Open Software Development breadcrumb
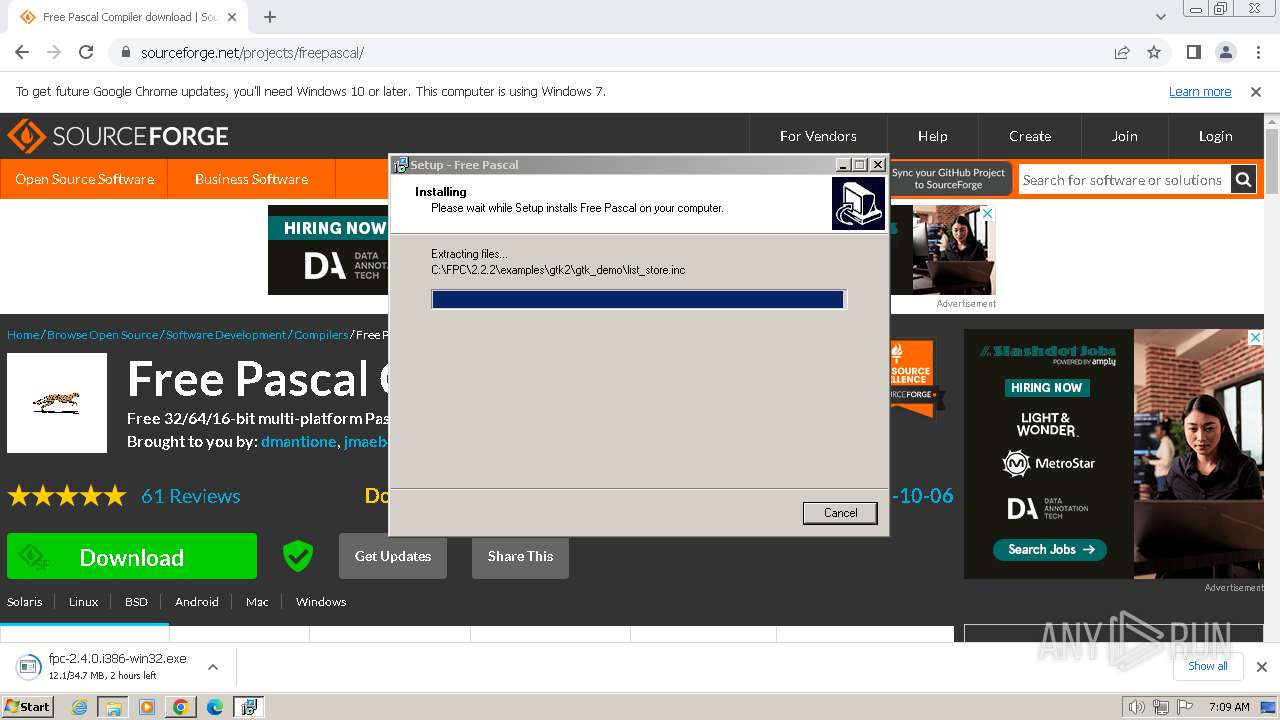Image resolution: width=1280 pixels, height=720 pixels. click(226, 335)
